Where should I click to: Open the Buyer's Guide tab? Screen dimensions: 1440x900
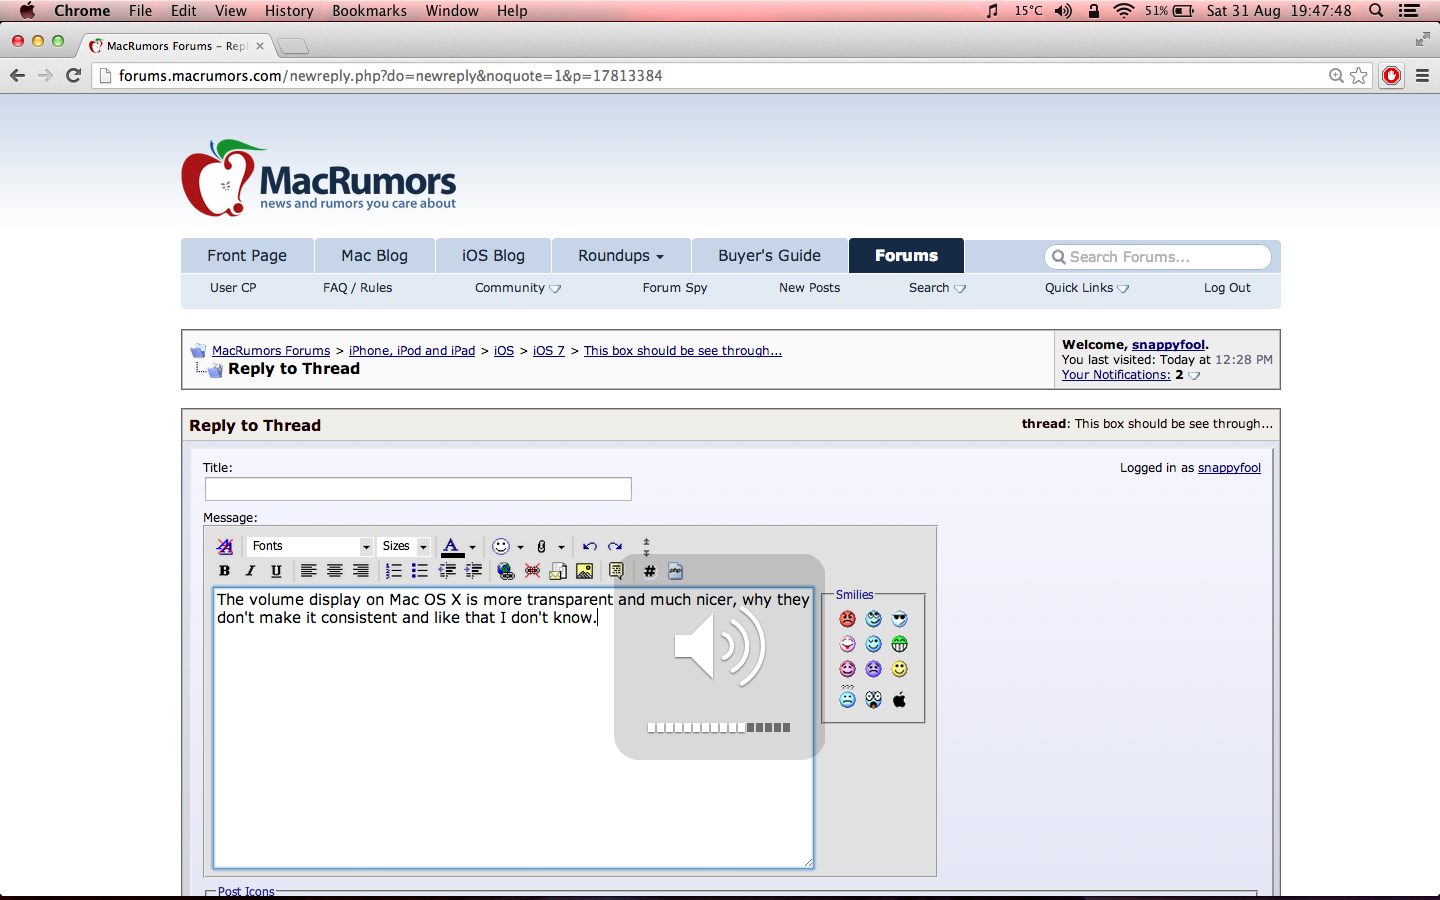click(x=769, y=255)
